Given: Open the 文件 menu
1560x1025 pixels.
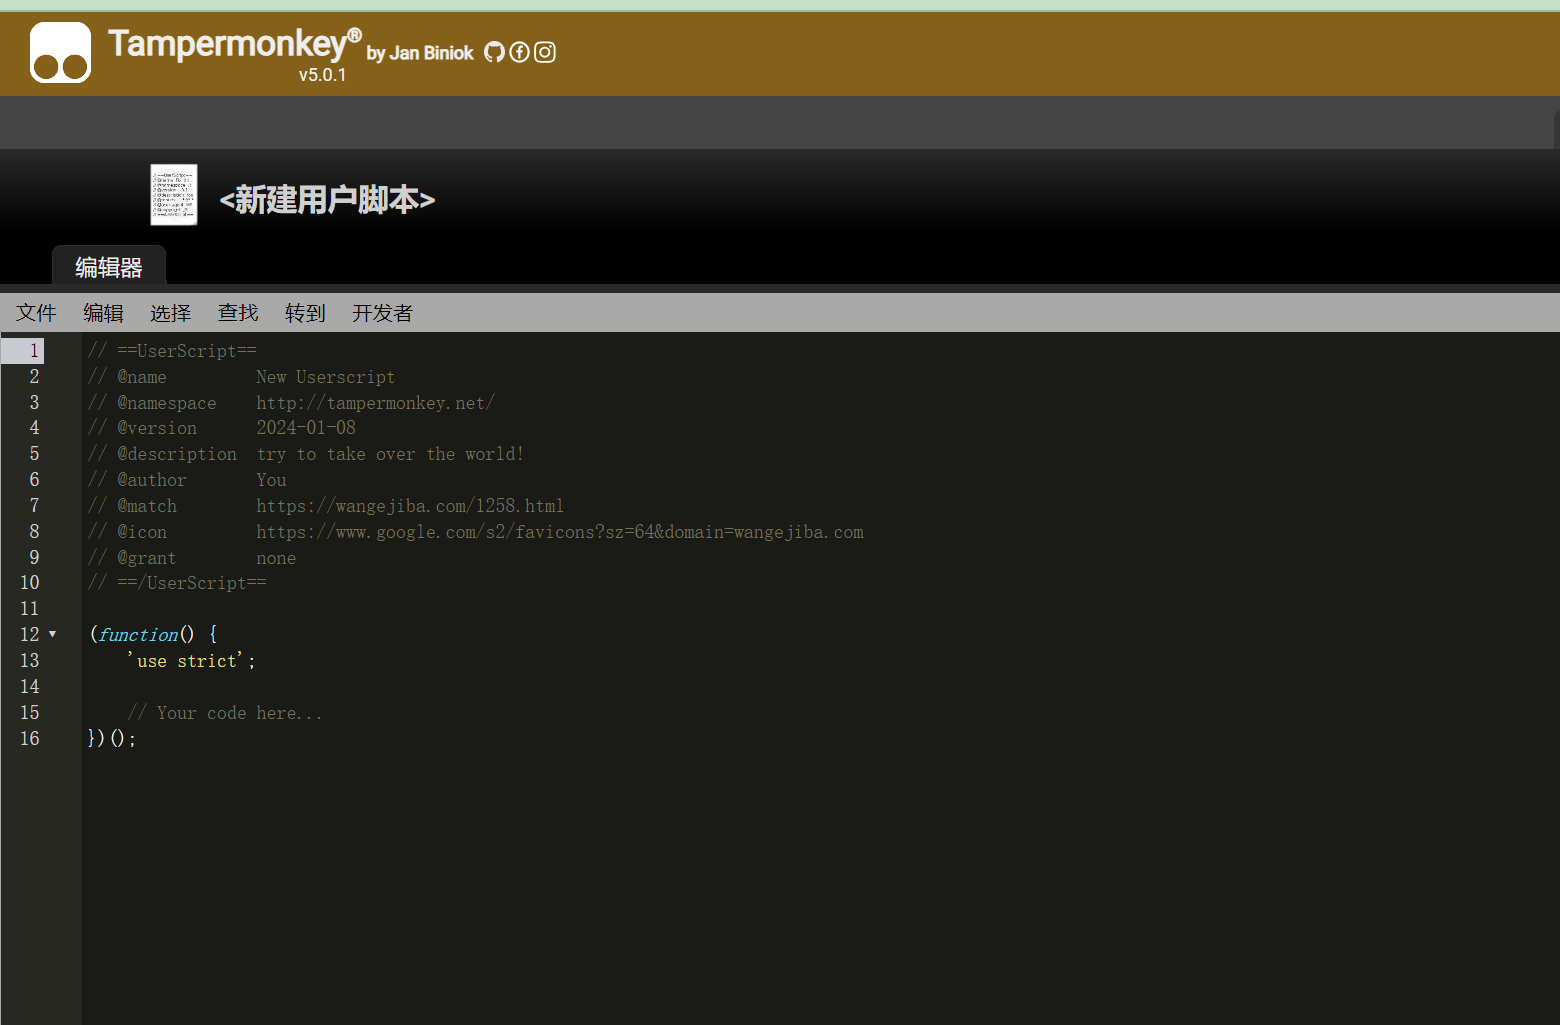Looking at the screenshot, I should [35, 312].
